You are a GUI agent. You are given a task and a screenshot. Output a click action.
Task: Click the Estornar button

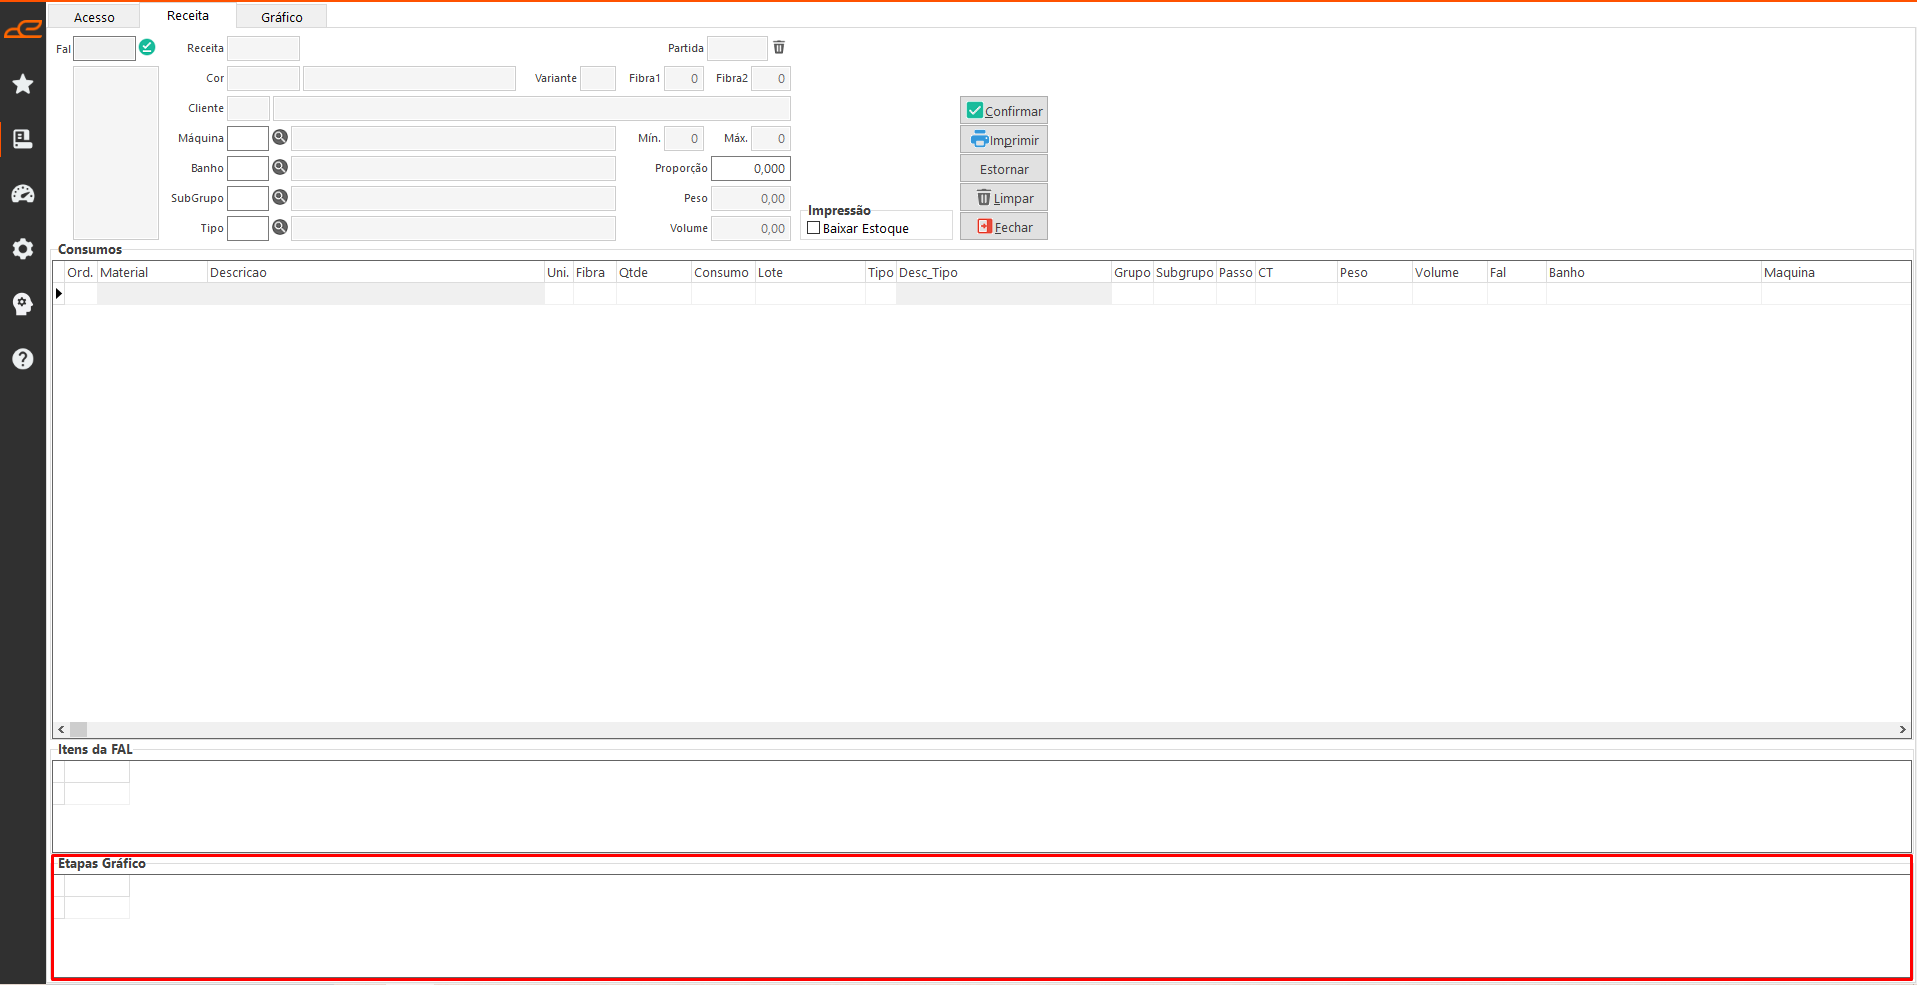click(1003, 169)
